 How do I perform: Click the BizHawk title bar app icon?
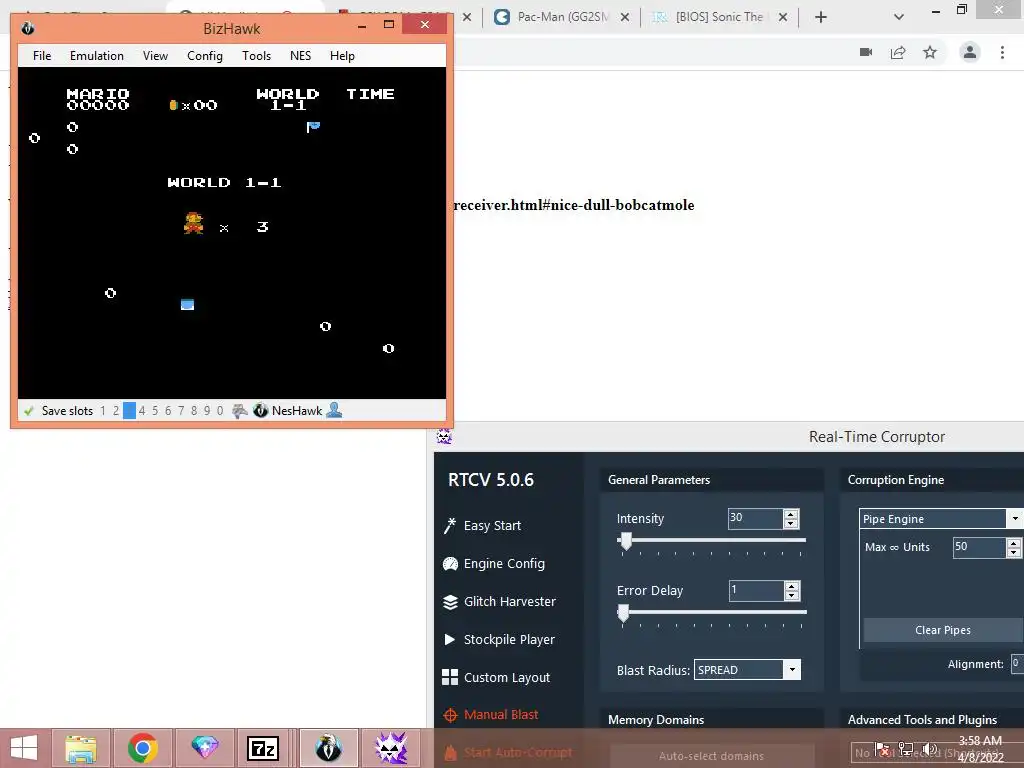[27, 28]
